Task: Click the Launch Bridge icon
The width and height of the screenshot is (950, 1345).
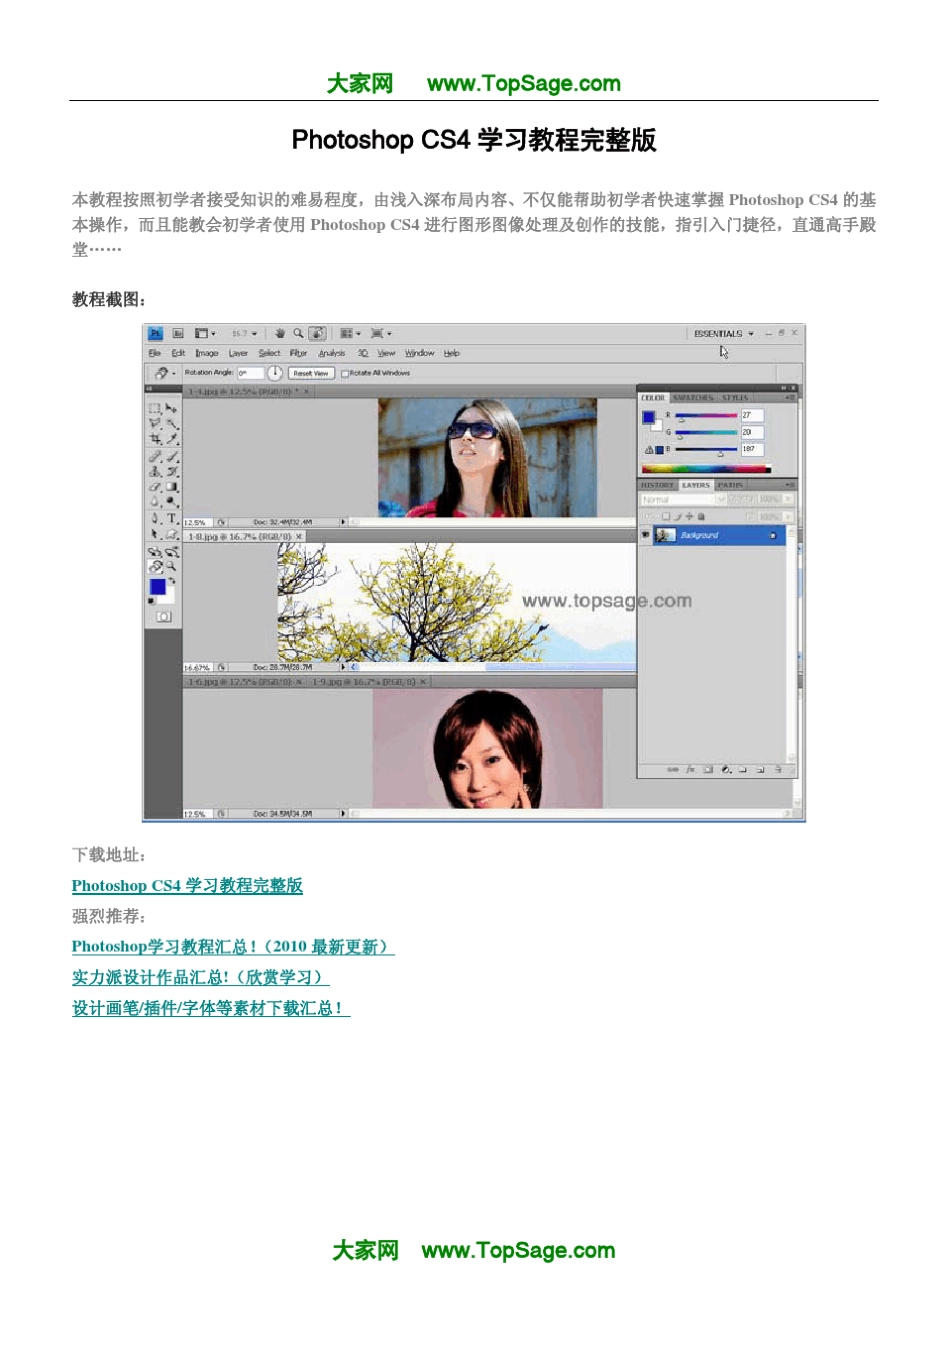Action: [178, 333]
